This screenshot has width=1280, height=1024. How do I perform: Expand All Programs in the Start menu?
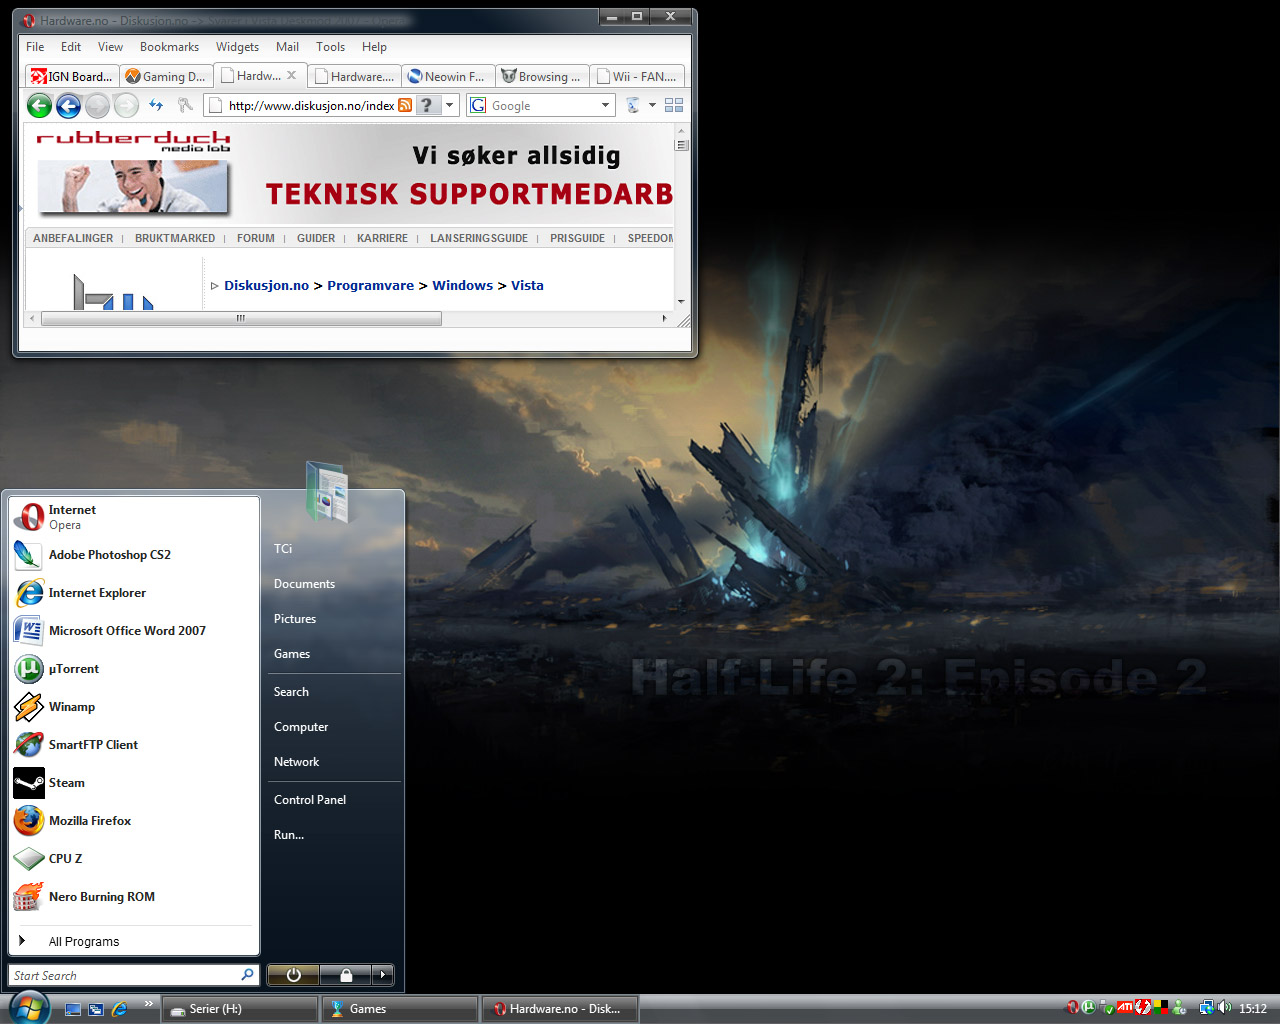coord(134,941)
